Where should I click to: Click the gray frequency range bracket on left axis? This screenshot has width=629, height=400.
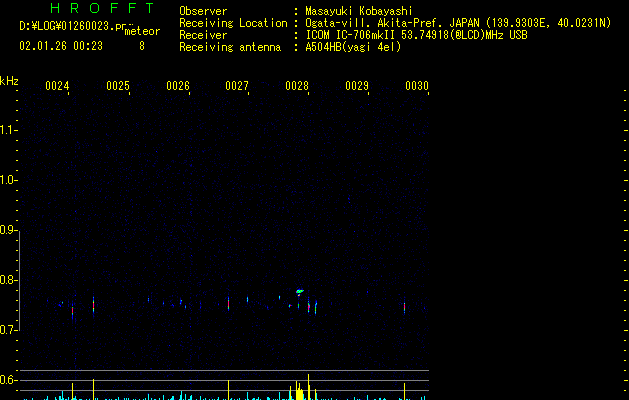tap(19, 281)
